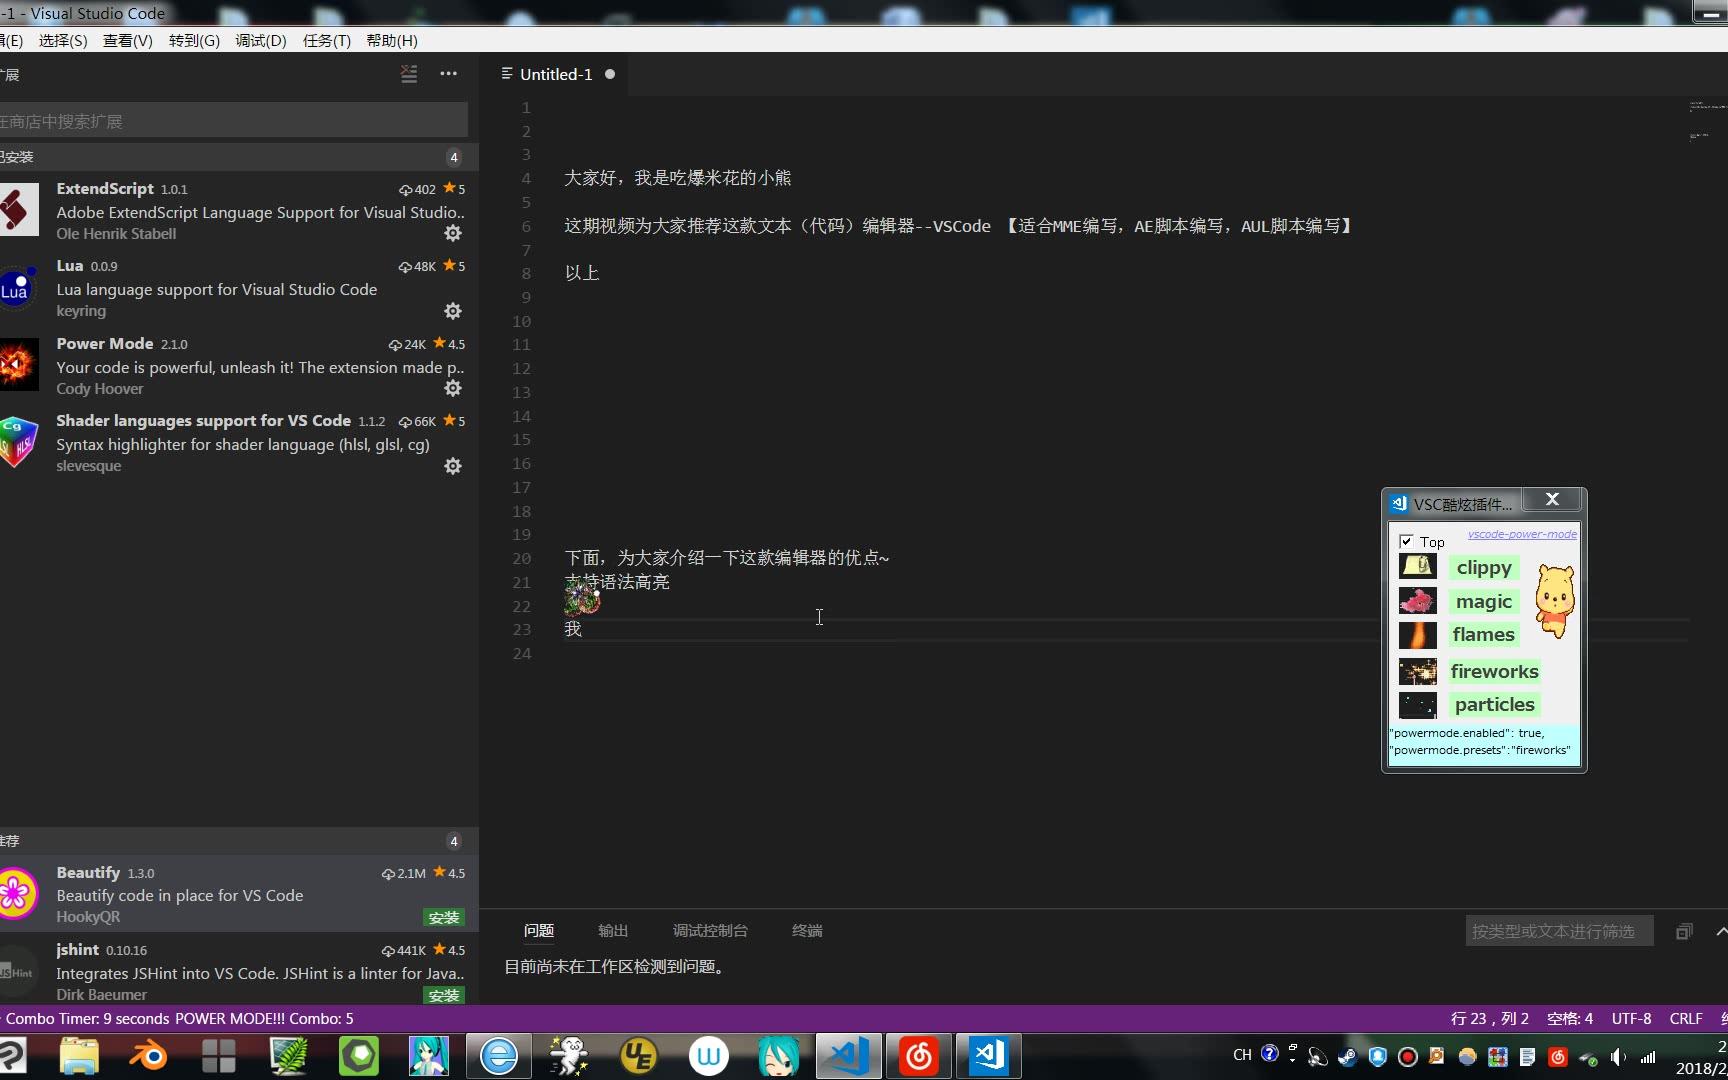Viewport: 1728px width, 1080px height.
Task: Open the 转到(G) menu
Action: 194,40
